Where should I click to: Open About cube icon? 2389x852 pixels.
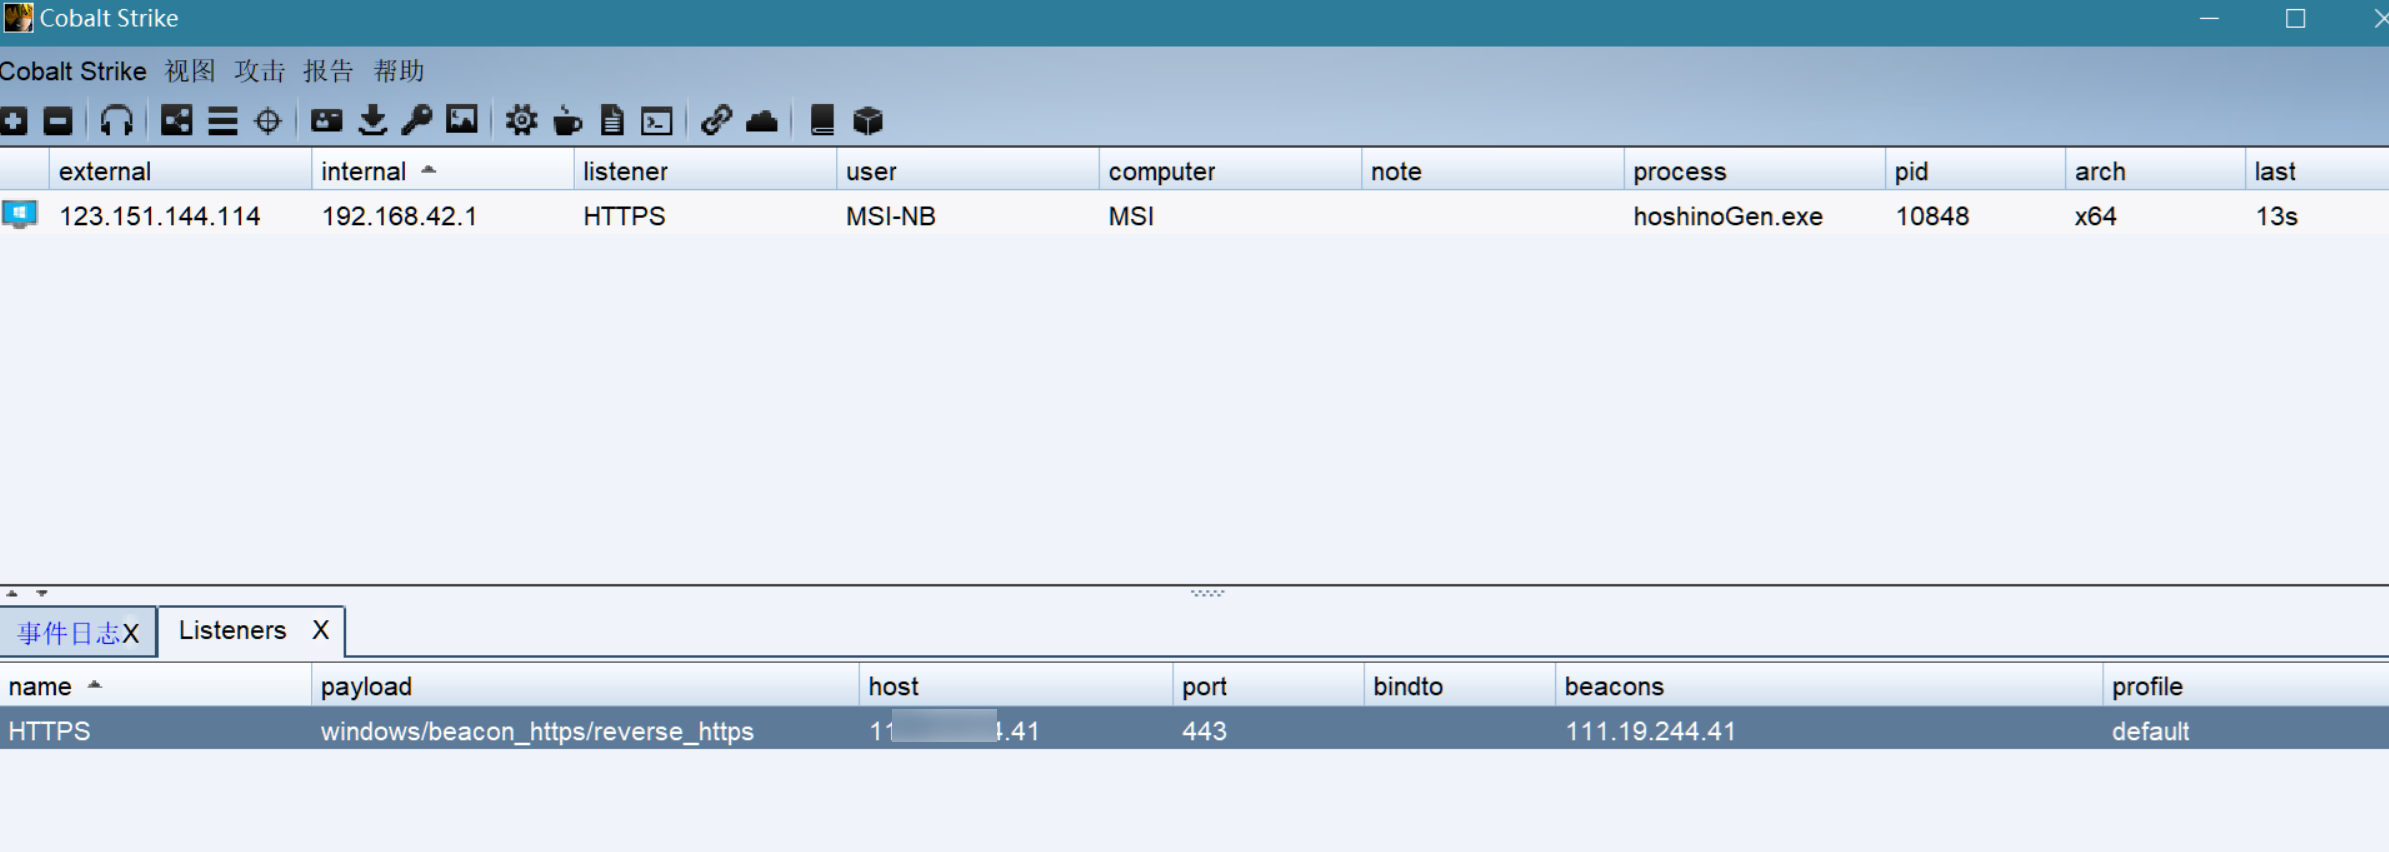[x=868, y=121]
